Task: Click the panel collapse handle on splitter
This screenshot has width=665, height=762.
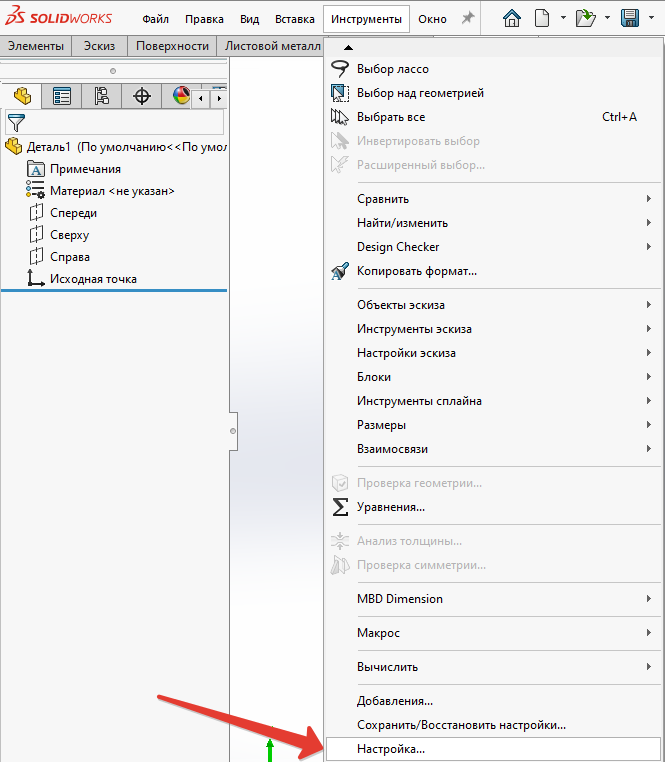Action: (x=233, y=431)
